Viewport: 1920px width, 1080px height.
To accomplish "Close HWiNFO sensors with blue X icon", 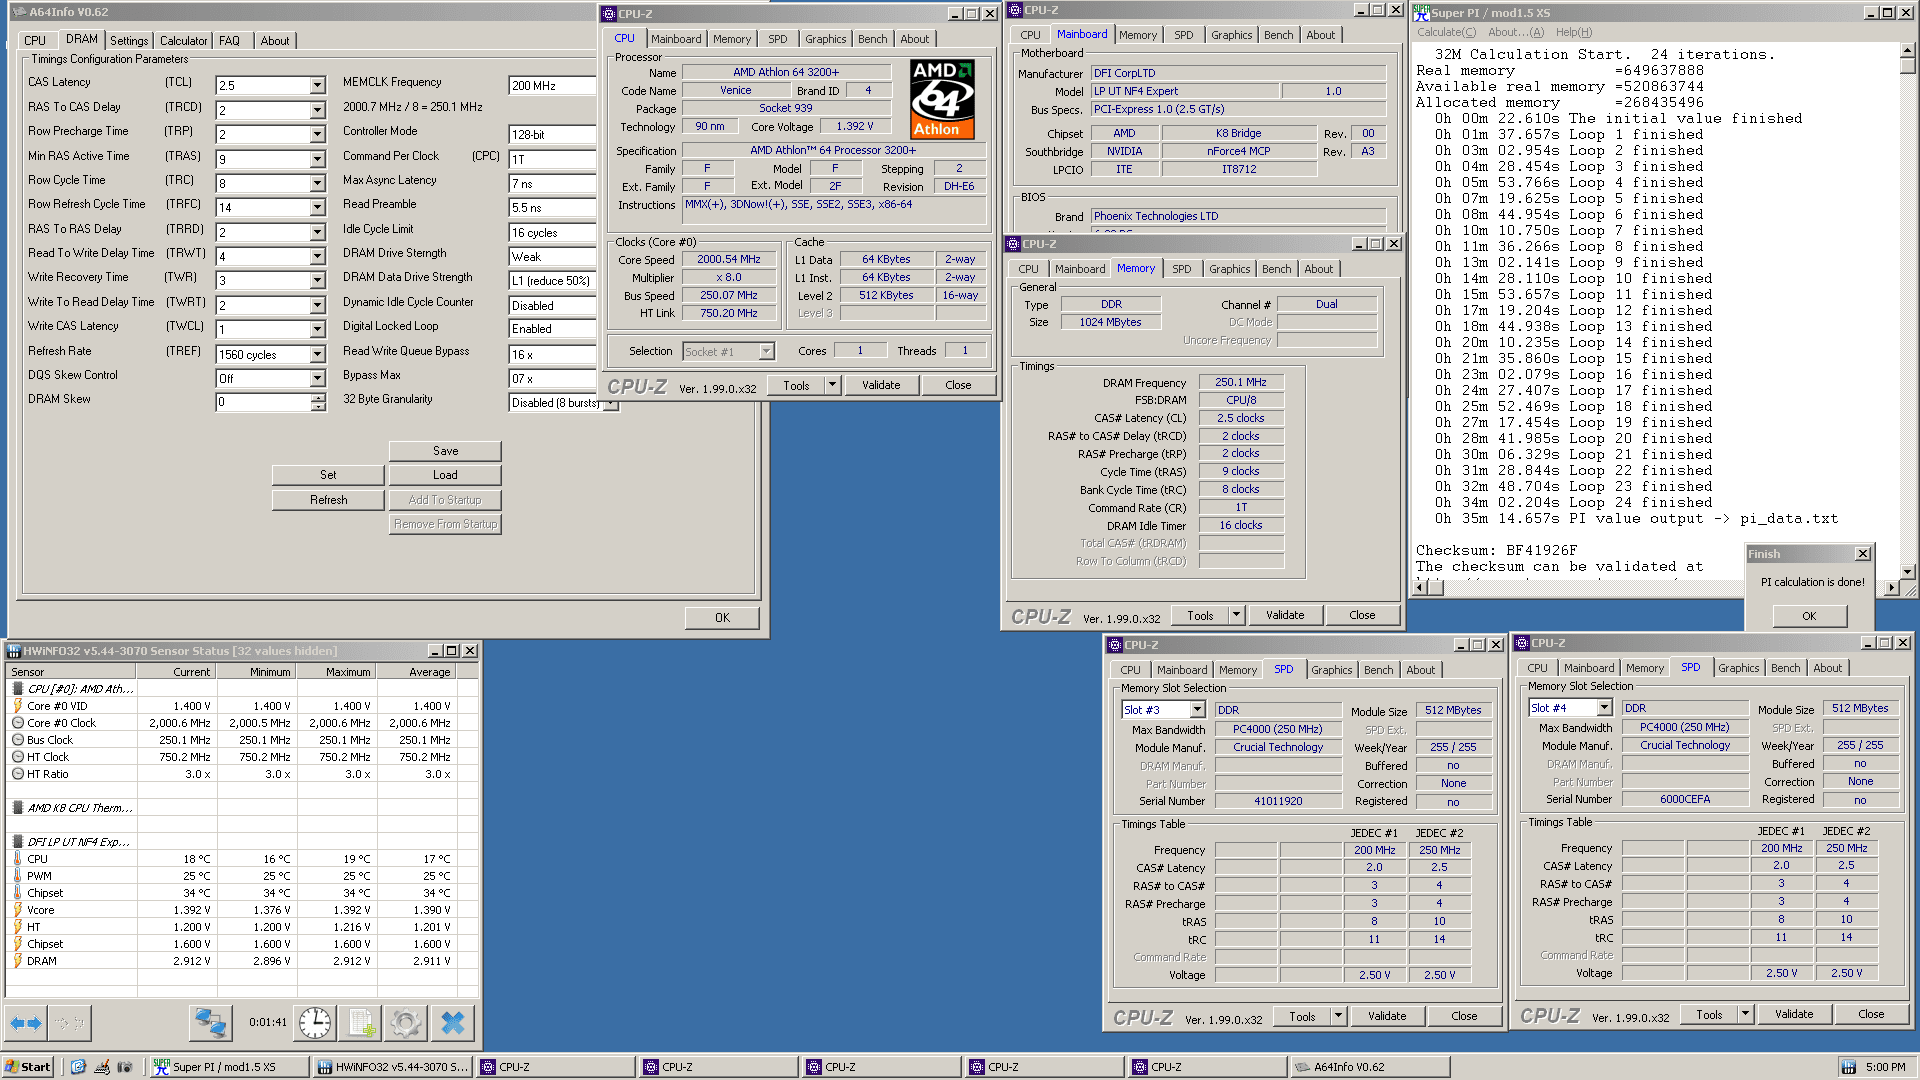I will (x=453, y=1023).
